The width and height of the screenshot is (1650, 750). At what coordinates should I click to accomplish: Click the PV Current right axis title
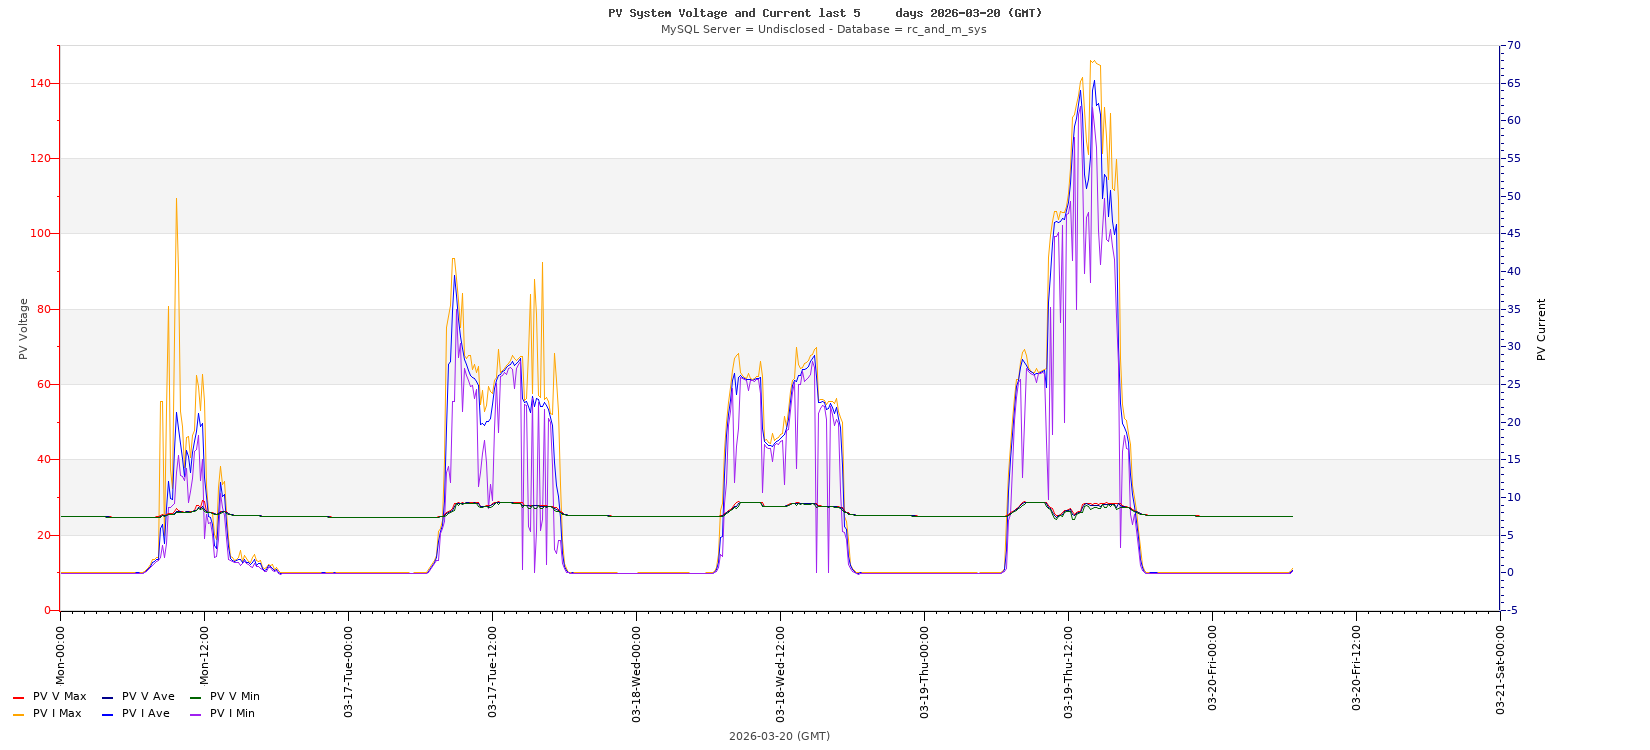point(1541,329)
